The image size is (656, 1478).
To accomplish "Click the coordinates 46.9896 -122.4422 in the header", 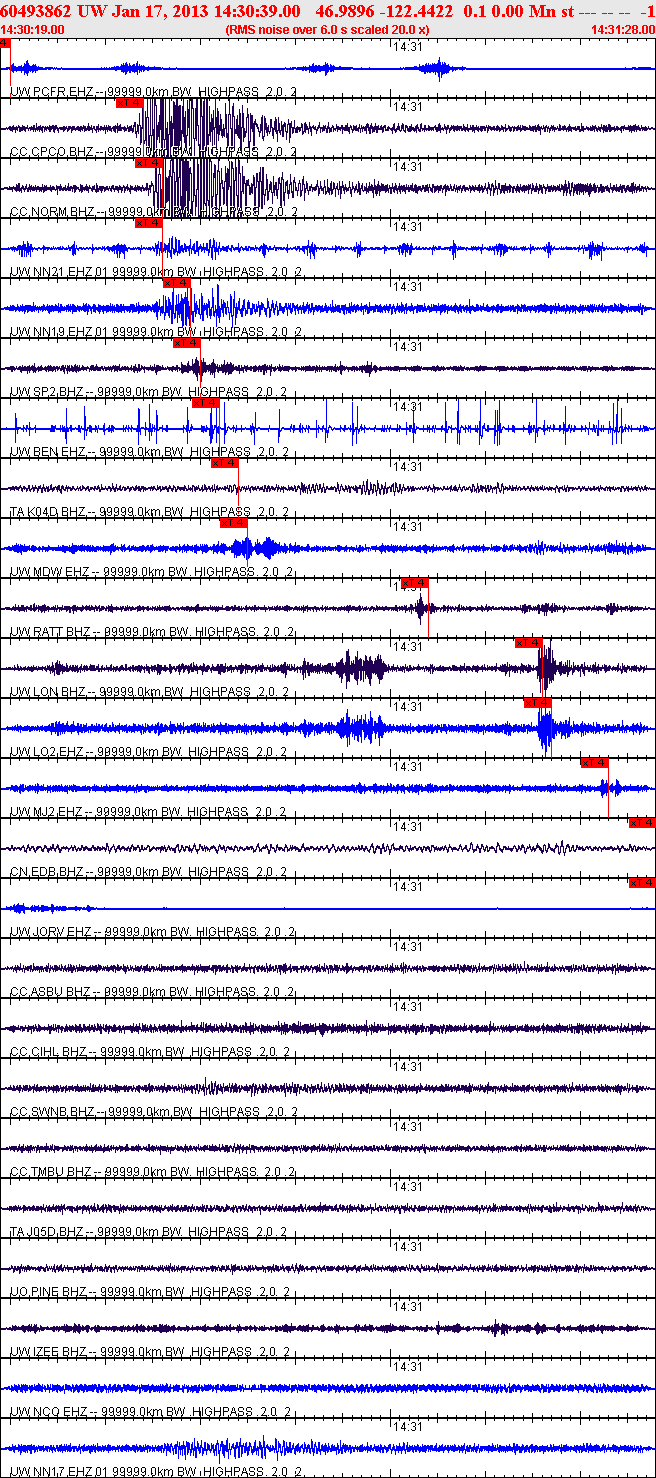I will [384, 11].
